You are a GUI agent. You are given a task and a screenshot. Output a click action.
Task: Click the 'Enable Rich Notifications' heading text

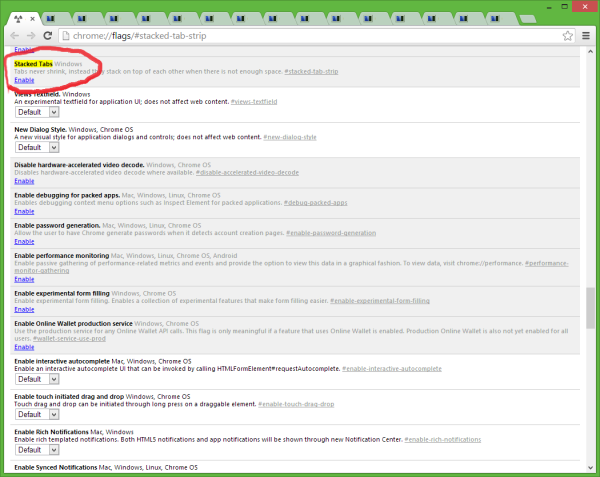click(x=51, y=432)
